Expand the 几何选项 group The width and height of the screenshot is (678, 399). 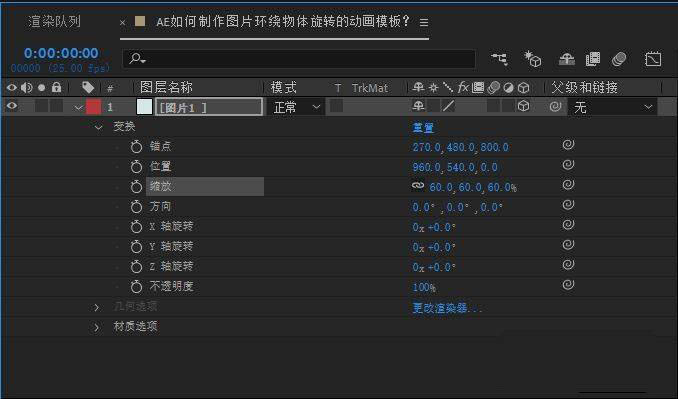(96, 307)
